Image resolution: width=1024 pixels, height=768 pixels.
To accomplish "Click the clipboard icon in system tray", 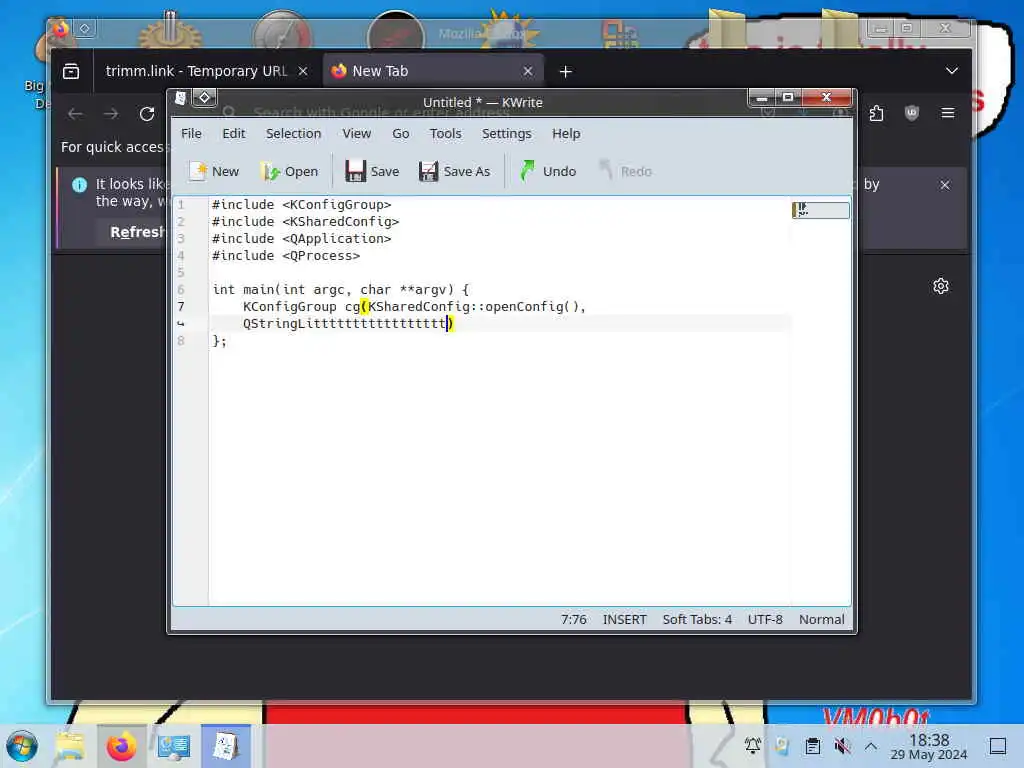I will click(812, 745).
